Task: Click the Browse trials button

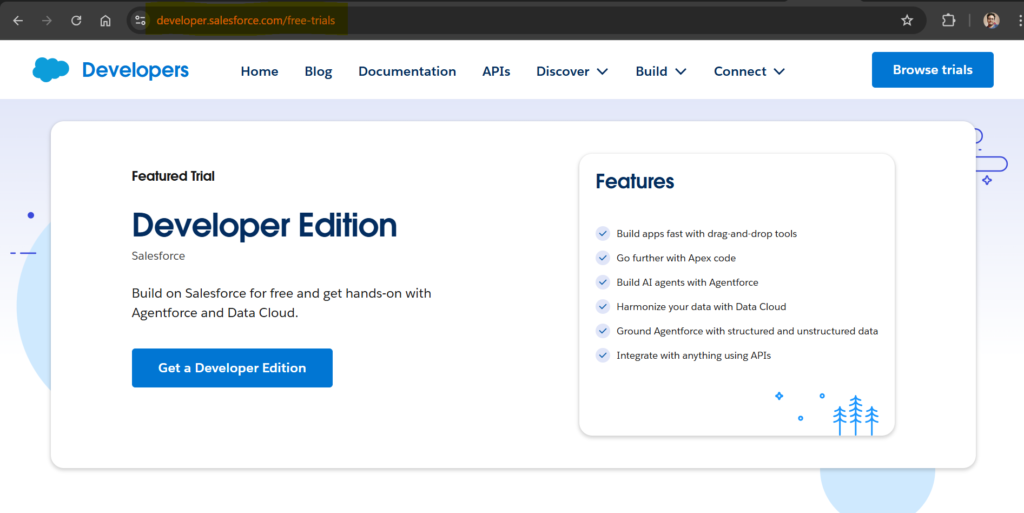Action: pos(933,70)
